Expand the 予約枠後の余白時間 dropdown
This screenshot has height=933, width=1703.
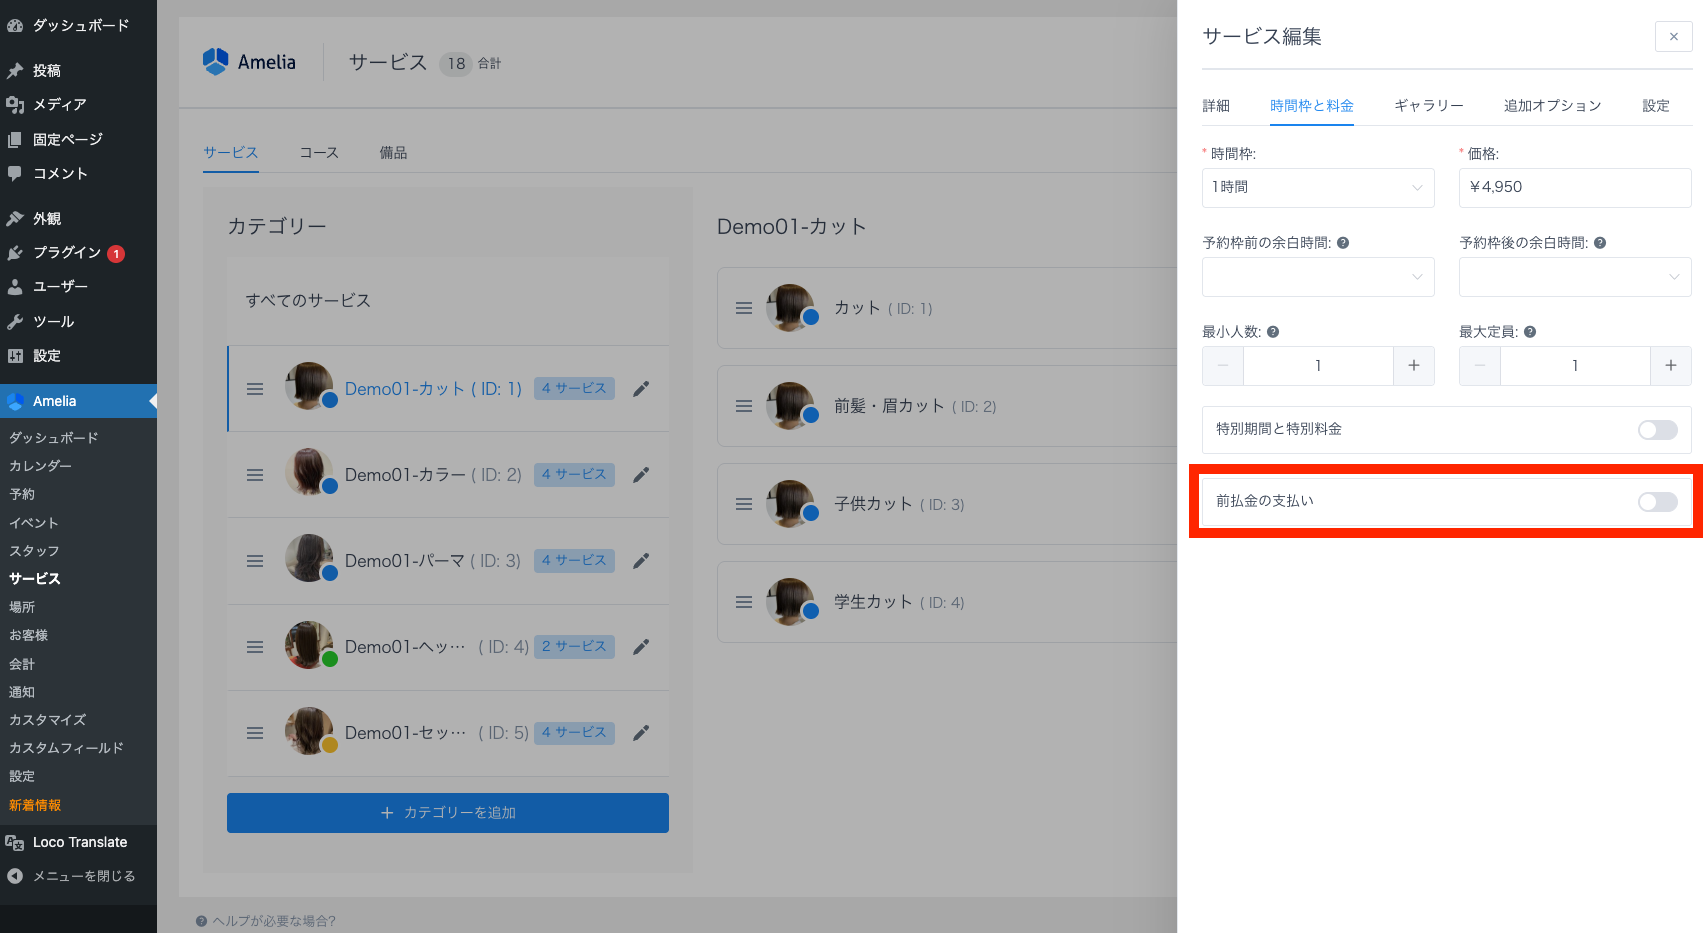coord(1574,277)
